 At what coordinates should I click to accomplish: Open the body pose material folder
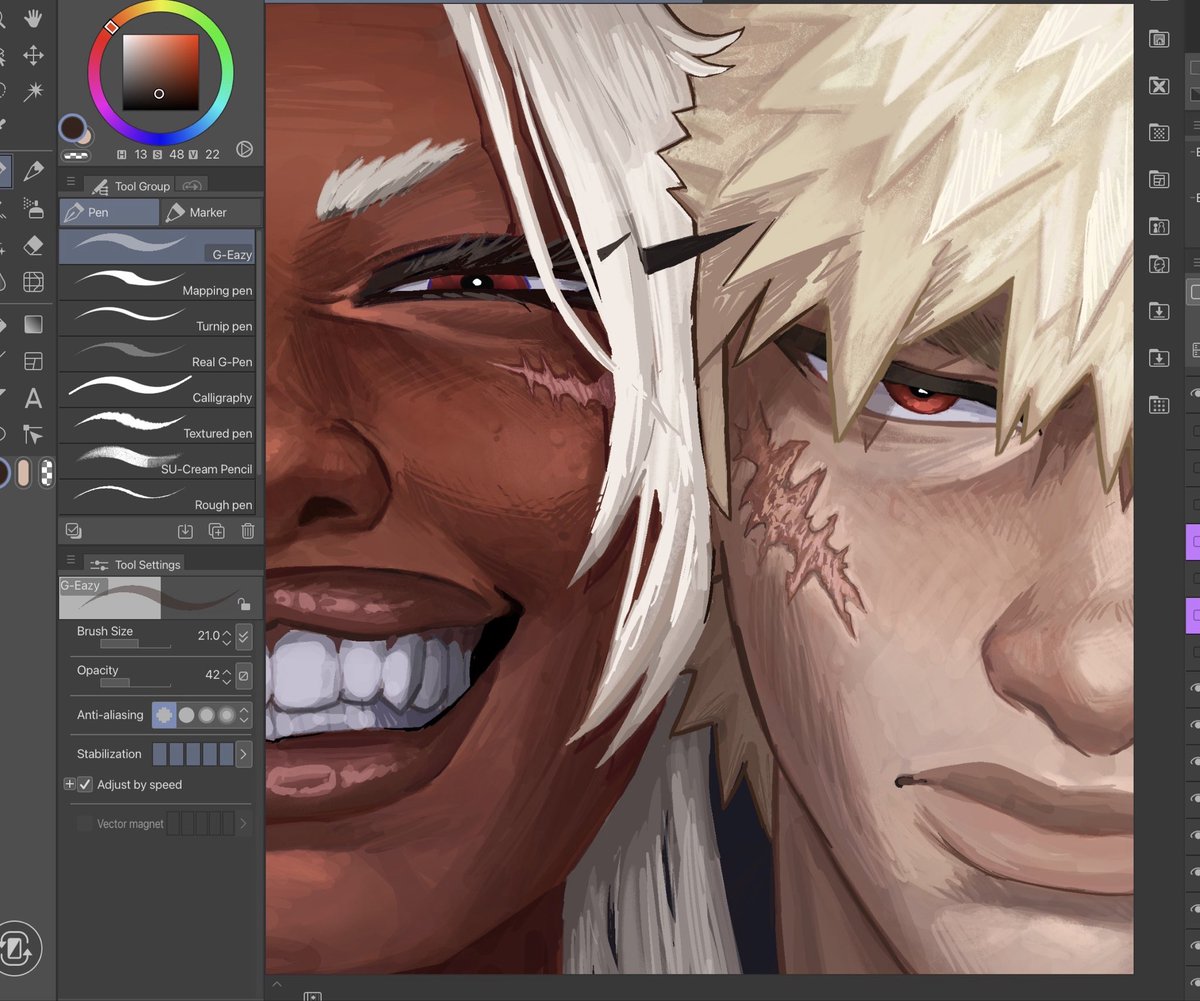coord(1159,226)
